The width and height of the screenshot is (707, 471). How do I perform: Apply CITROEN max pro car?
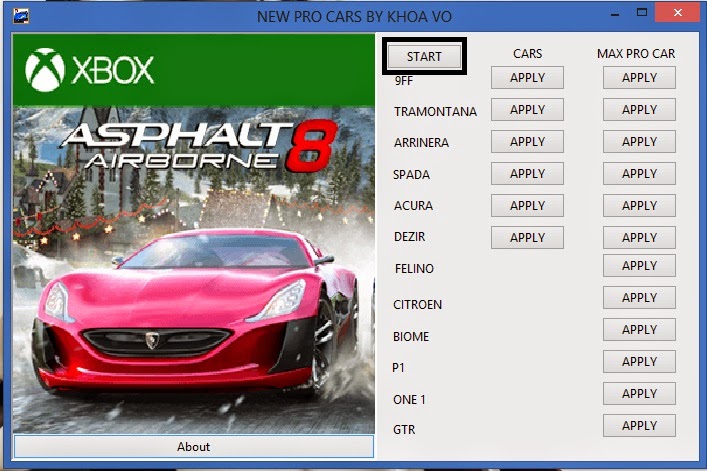(x=639, y=297)
